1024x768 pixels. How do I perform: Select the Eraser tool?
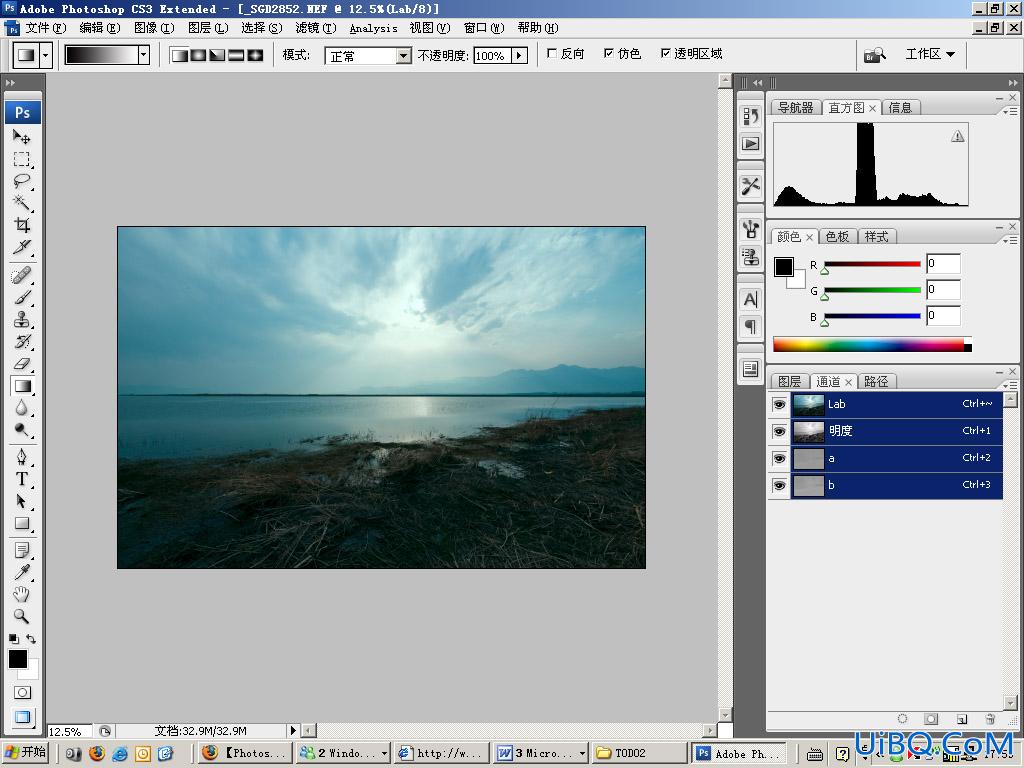click(x=22, y=364)
